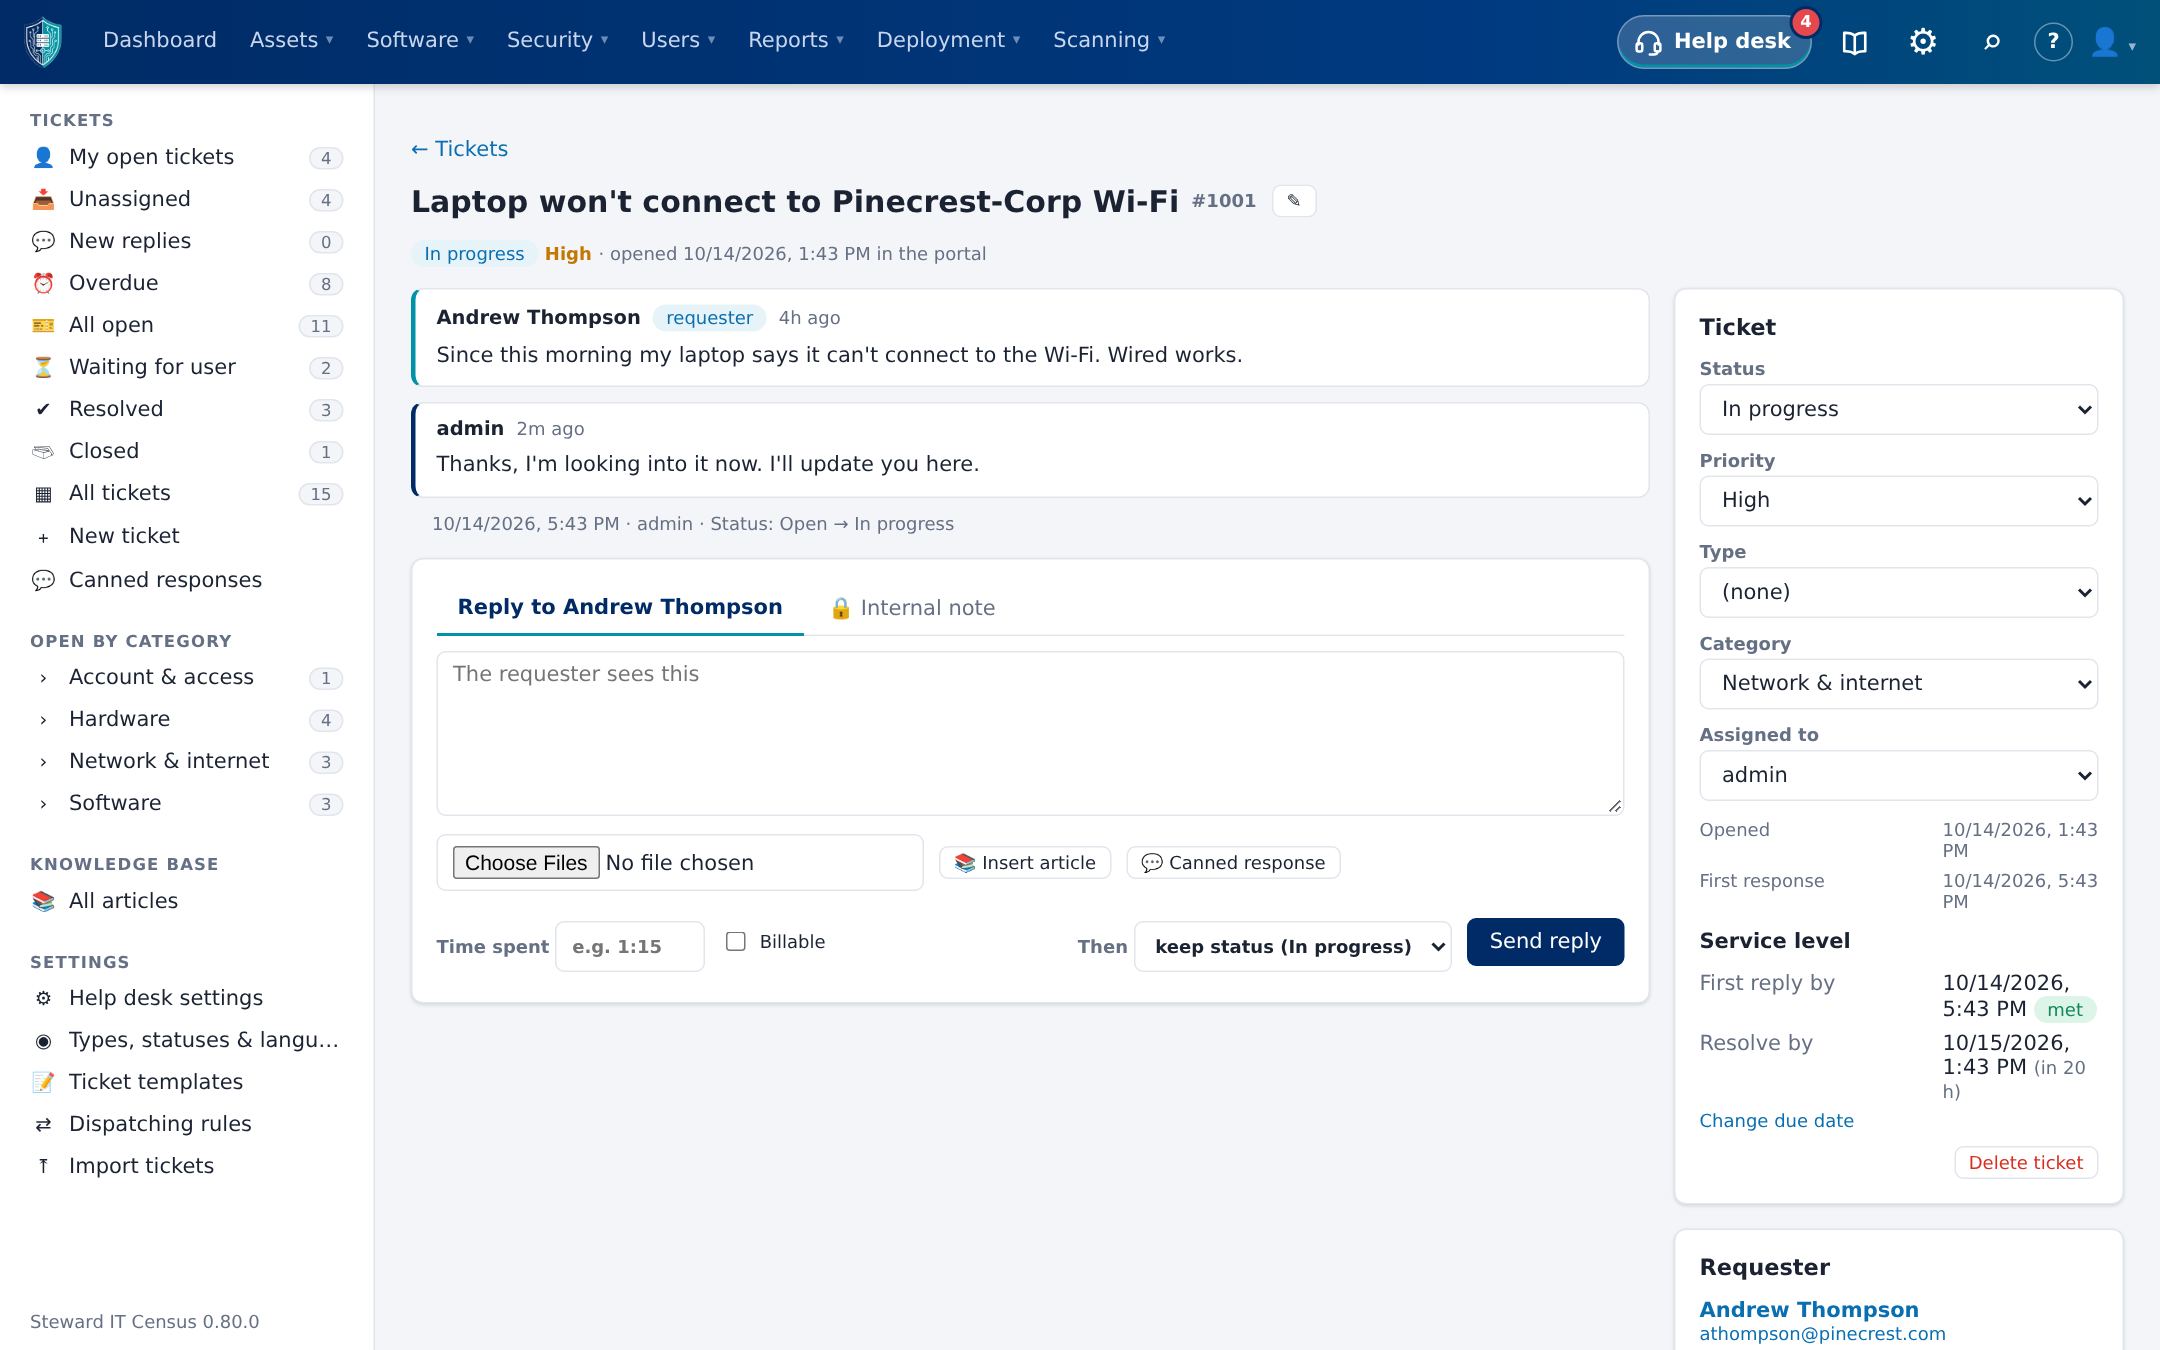Send the reply
Viewport: 2160px width, 1350px height.
coord(1545,941)
